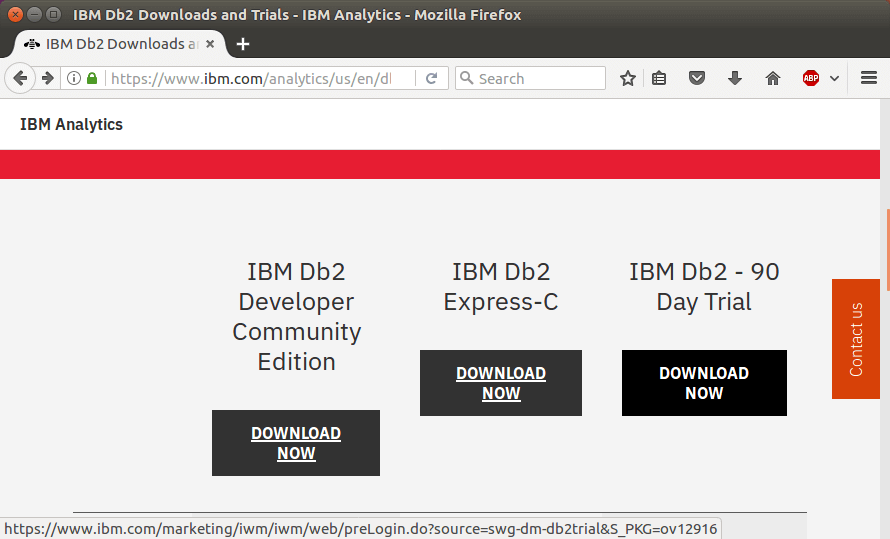Open the Adblock Plus icon
This screenshot has width=890, height=539.
811,78
